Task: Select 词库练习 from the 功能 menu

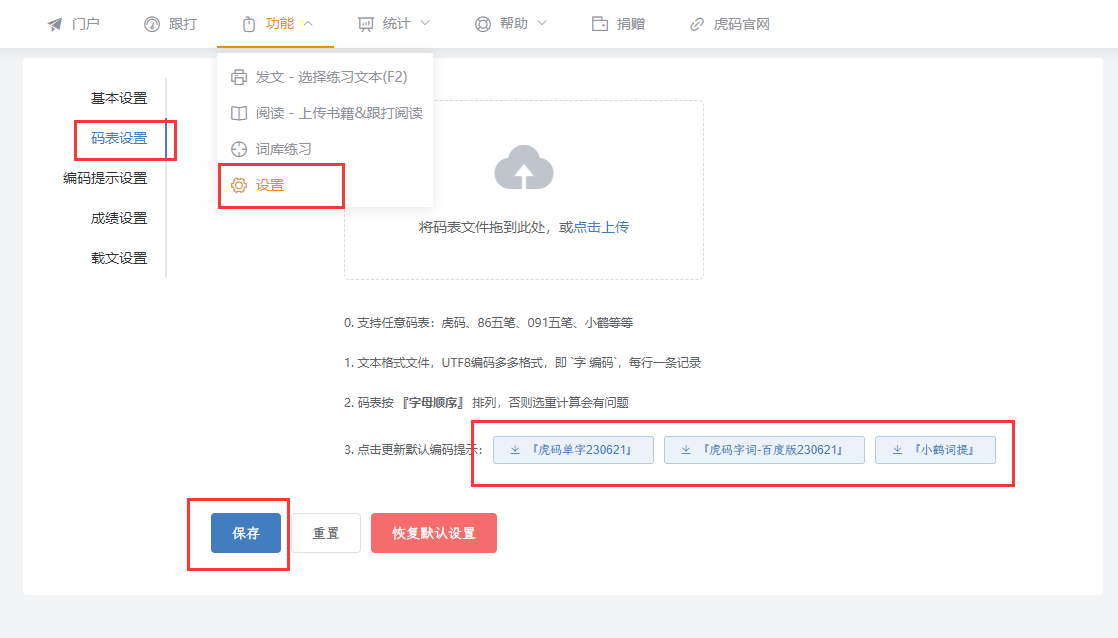Action: [284, 149]
